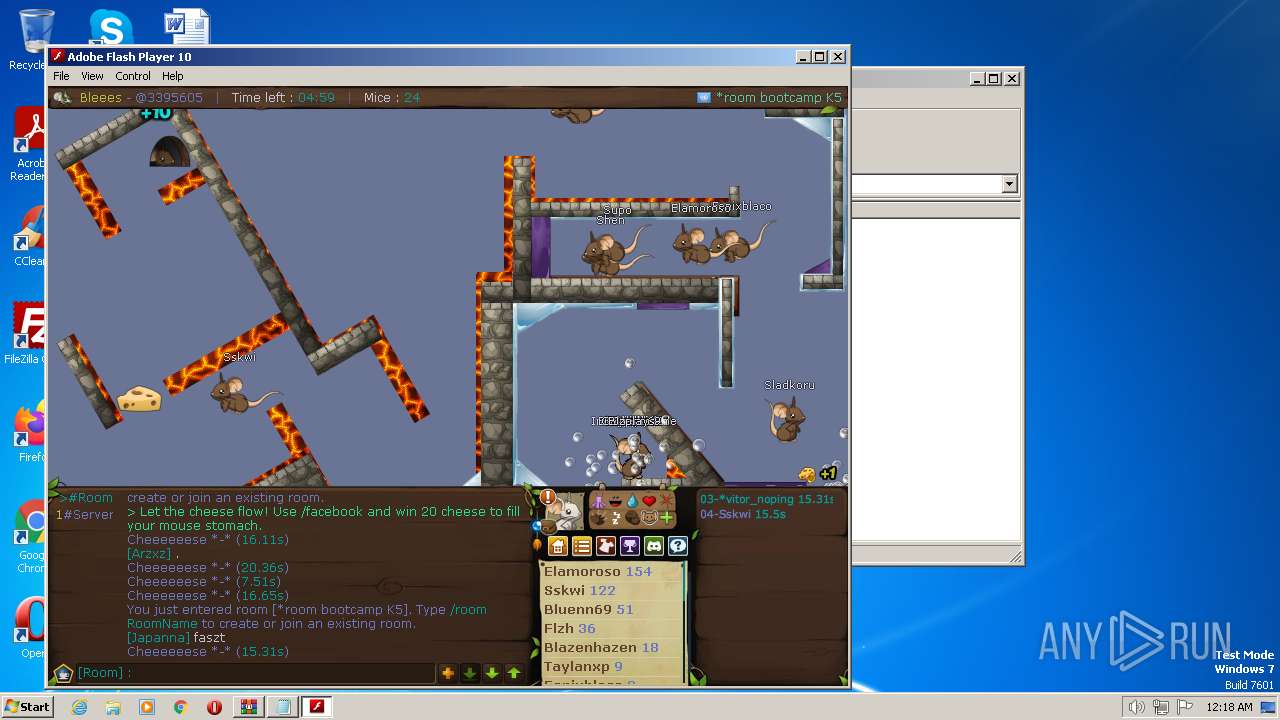Click the [Japanna] name in chat
The image size is (1280, 720).
158,637
